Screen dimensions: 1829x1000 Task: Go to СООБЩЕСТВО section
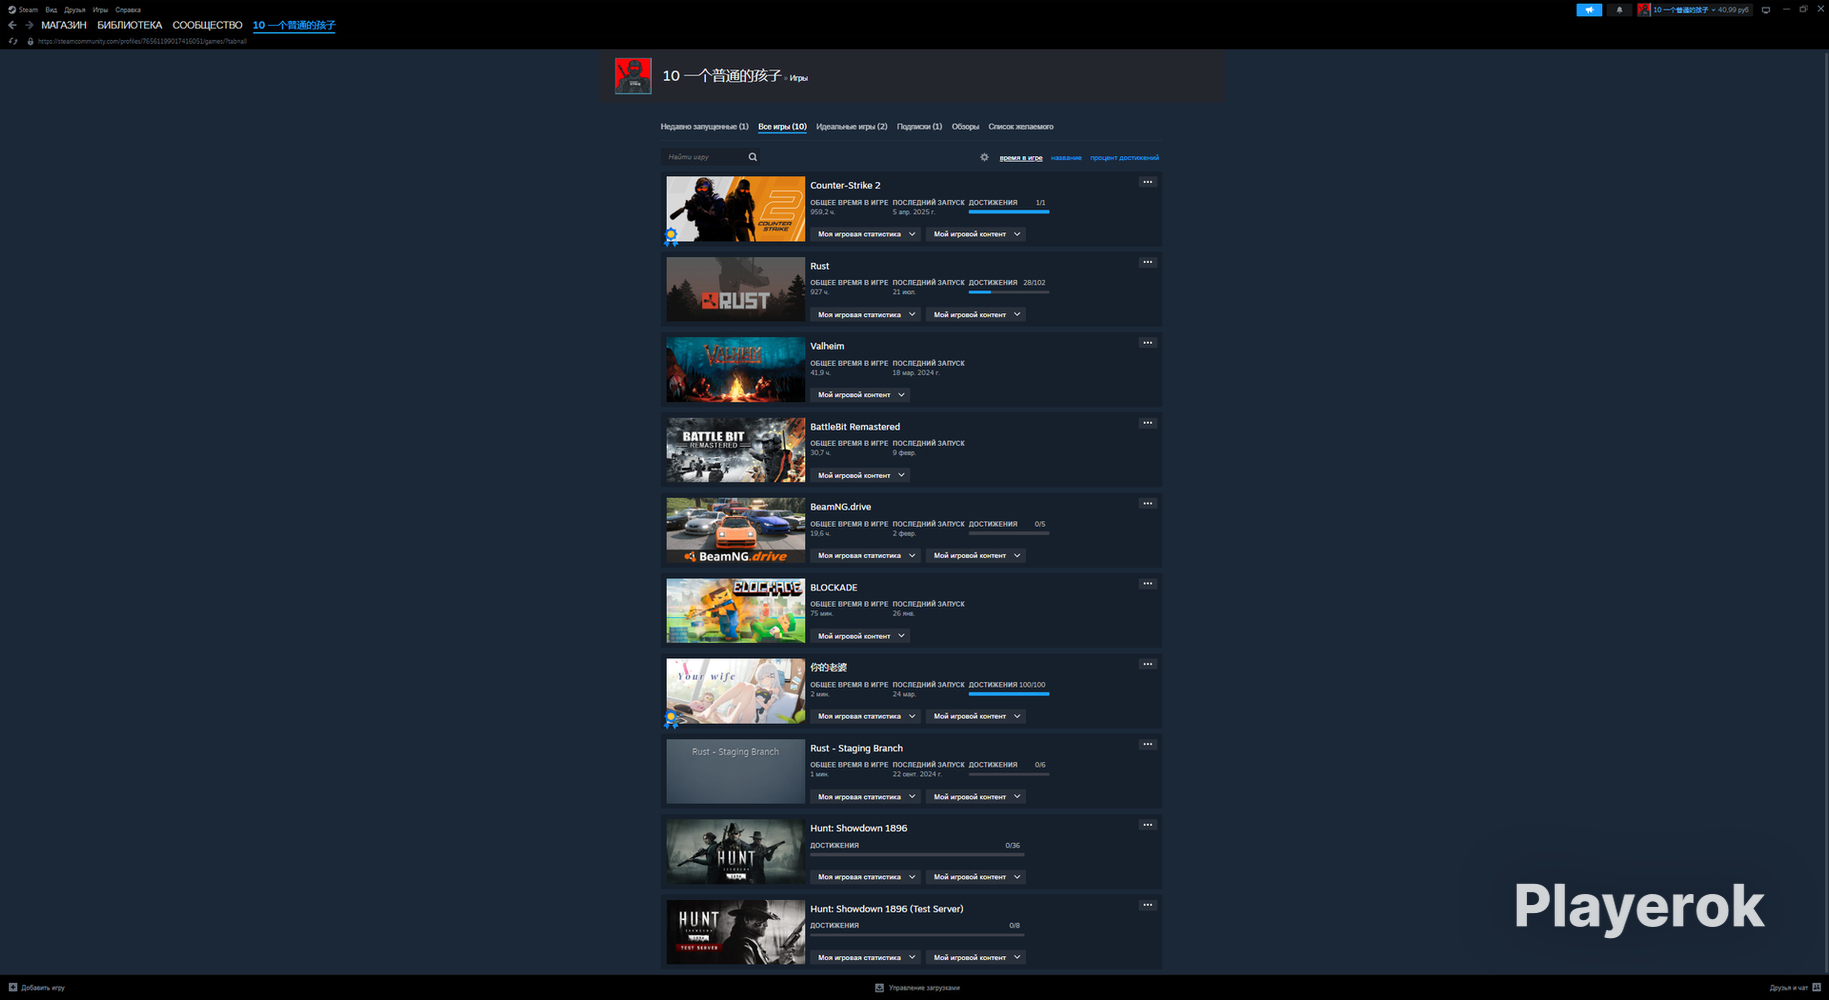click(x=207, y=25)
